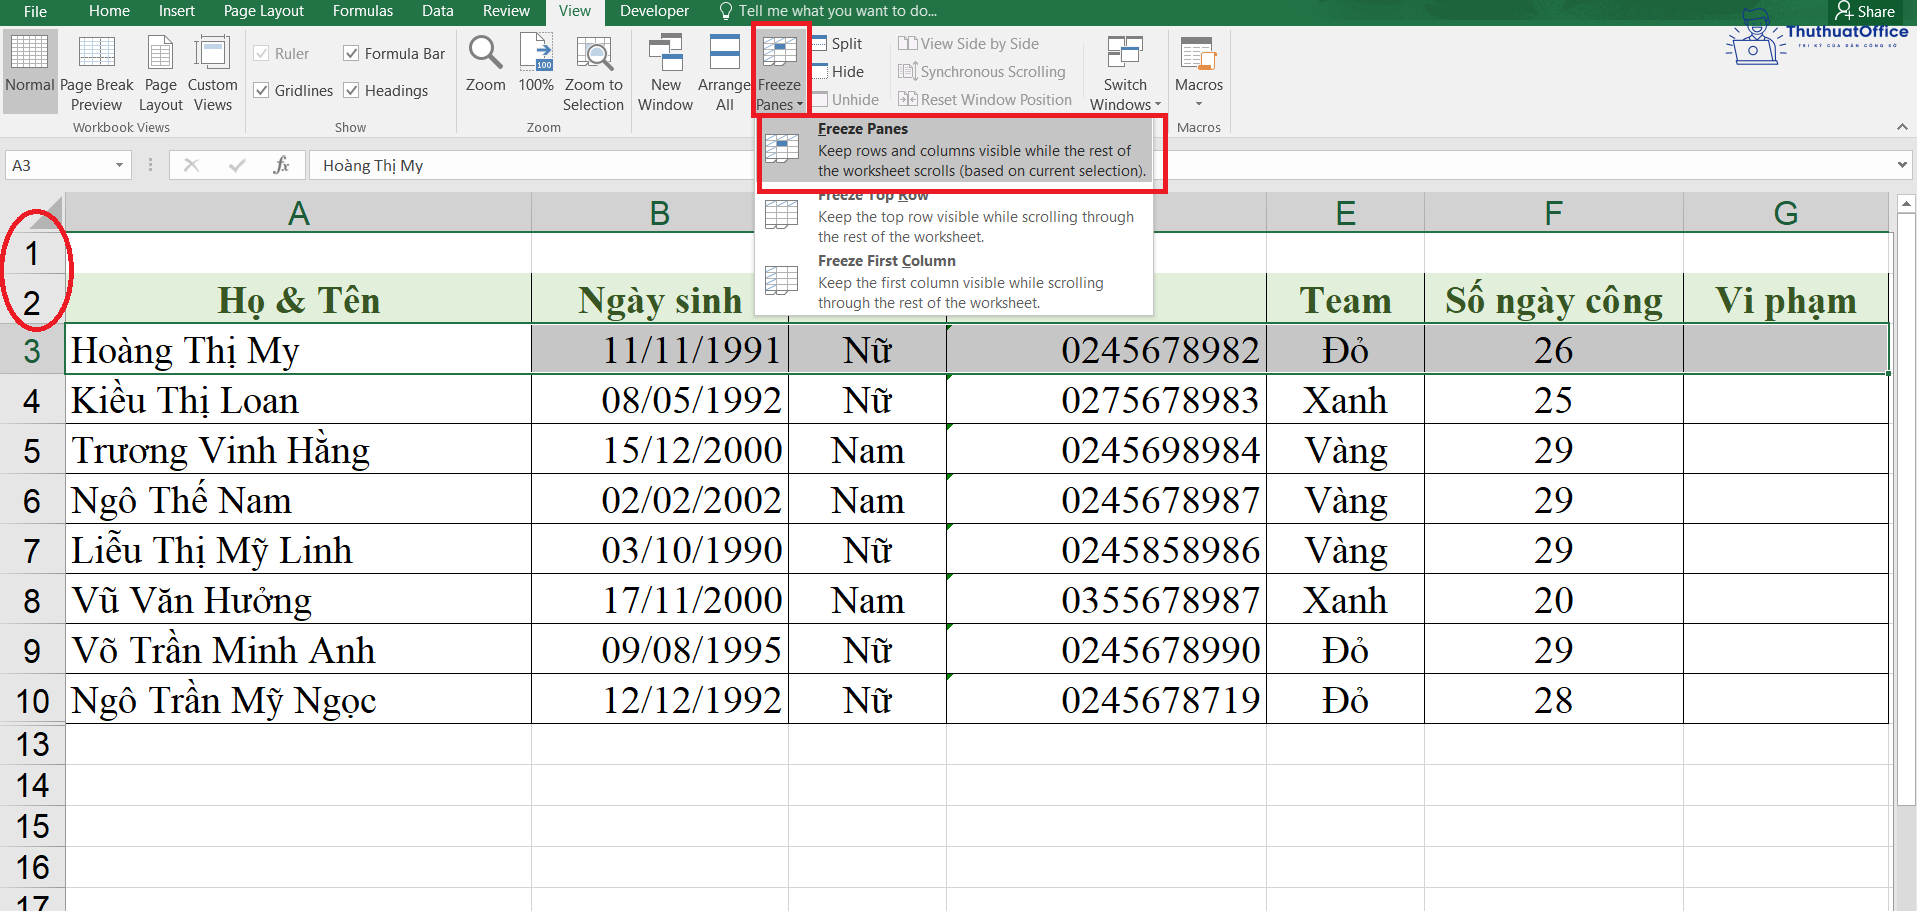Click Zoom to Selection

coord(593,70)
